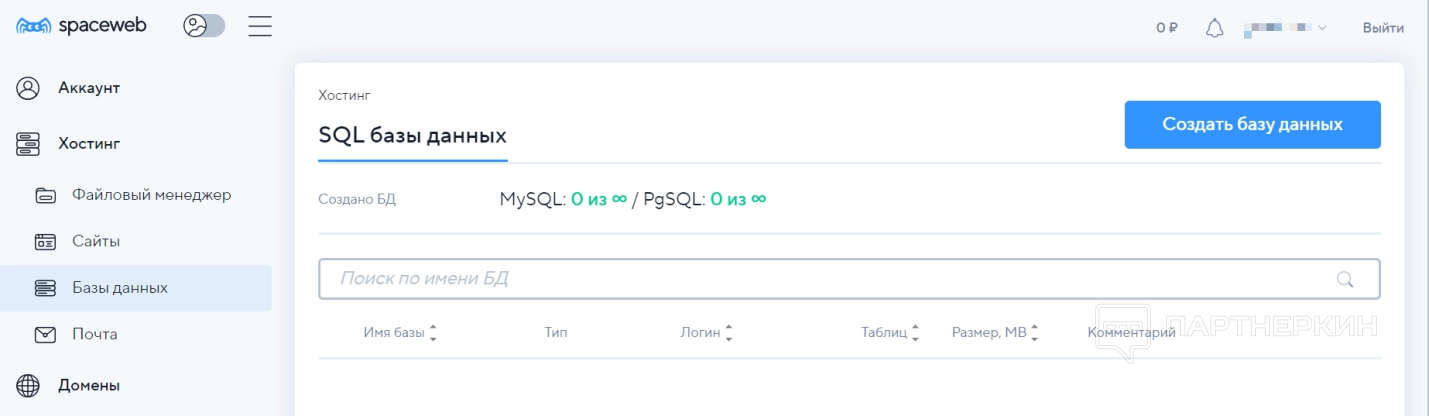Select the Базы данных database icon
1429x416 pixels.
[46, 288]
